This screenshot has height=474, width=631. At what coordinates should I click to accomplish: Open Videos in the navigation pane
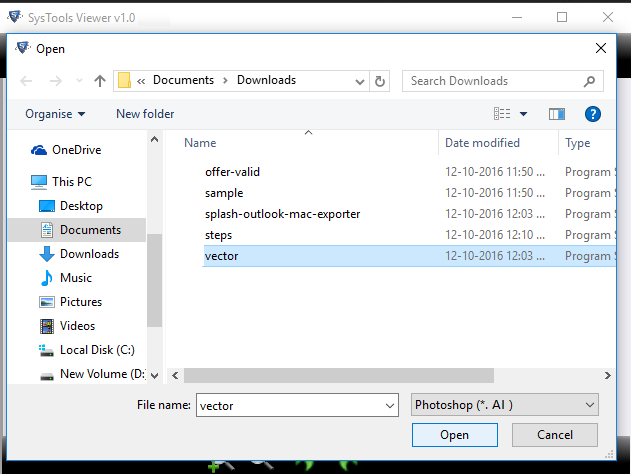[77, 326]
